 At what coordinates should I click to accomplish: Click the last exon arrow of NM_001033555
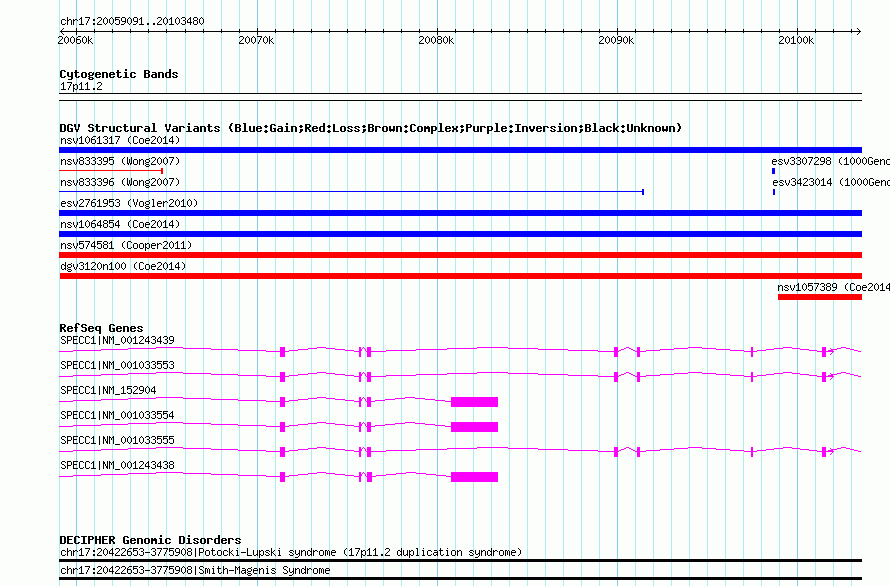(828, 452)
